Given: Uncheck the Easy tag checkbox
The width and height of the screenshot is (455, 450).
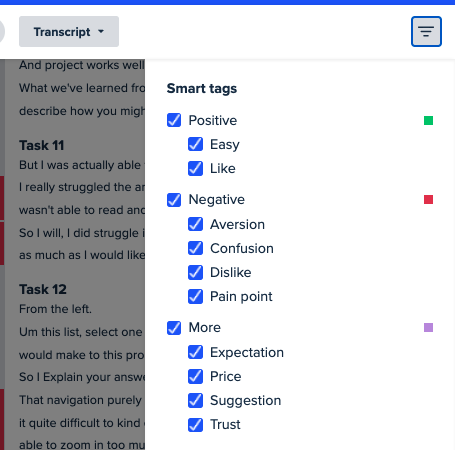Looking at the screenshot, I should [195, 144].
